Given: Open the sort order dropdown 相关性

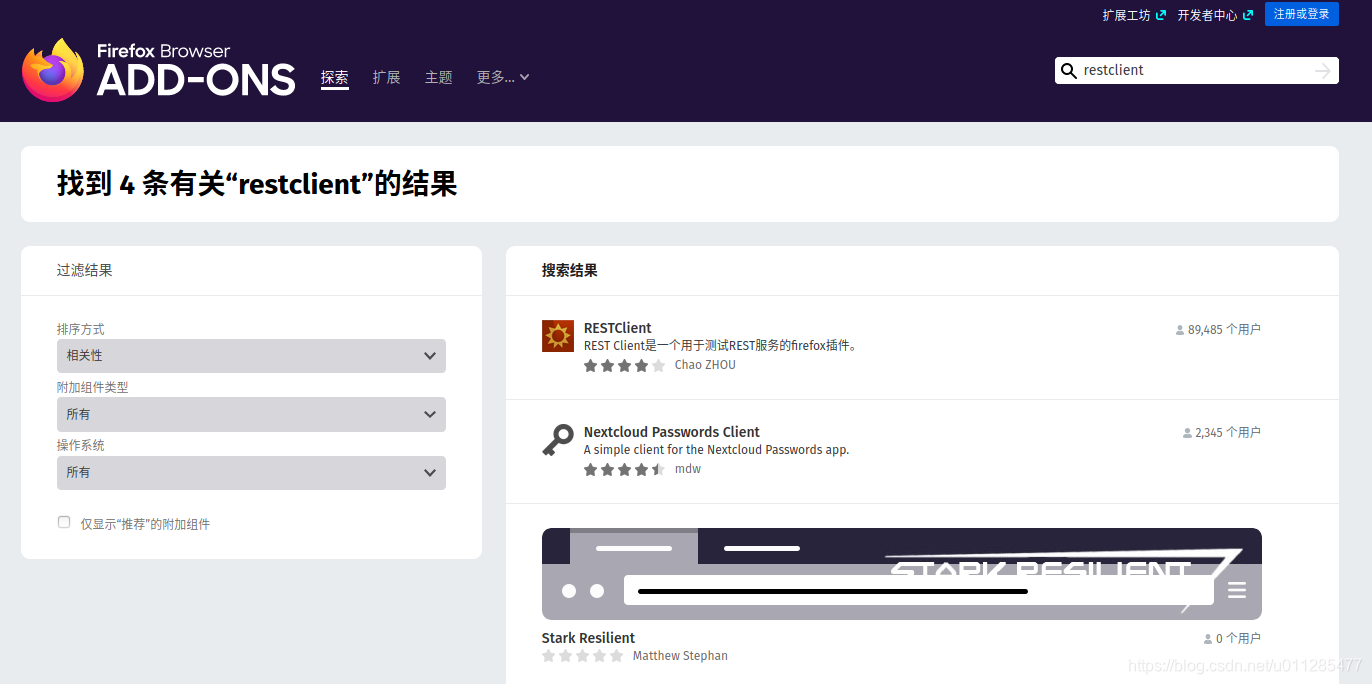Looking at the screenshot, I should coord(251,356).
